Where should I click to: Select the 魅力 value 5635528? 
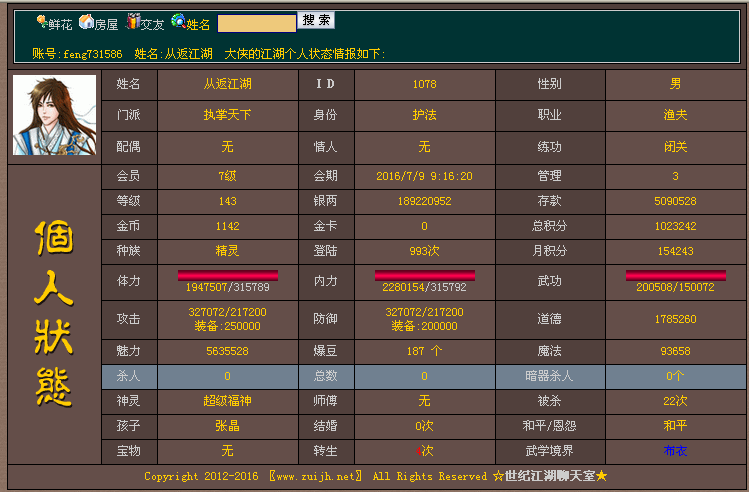coord(227,351)
